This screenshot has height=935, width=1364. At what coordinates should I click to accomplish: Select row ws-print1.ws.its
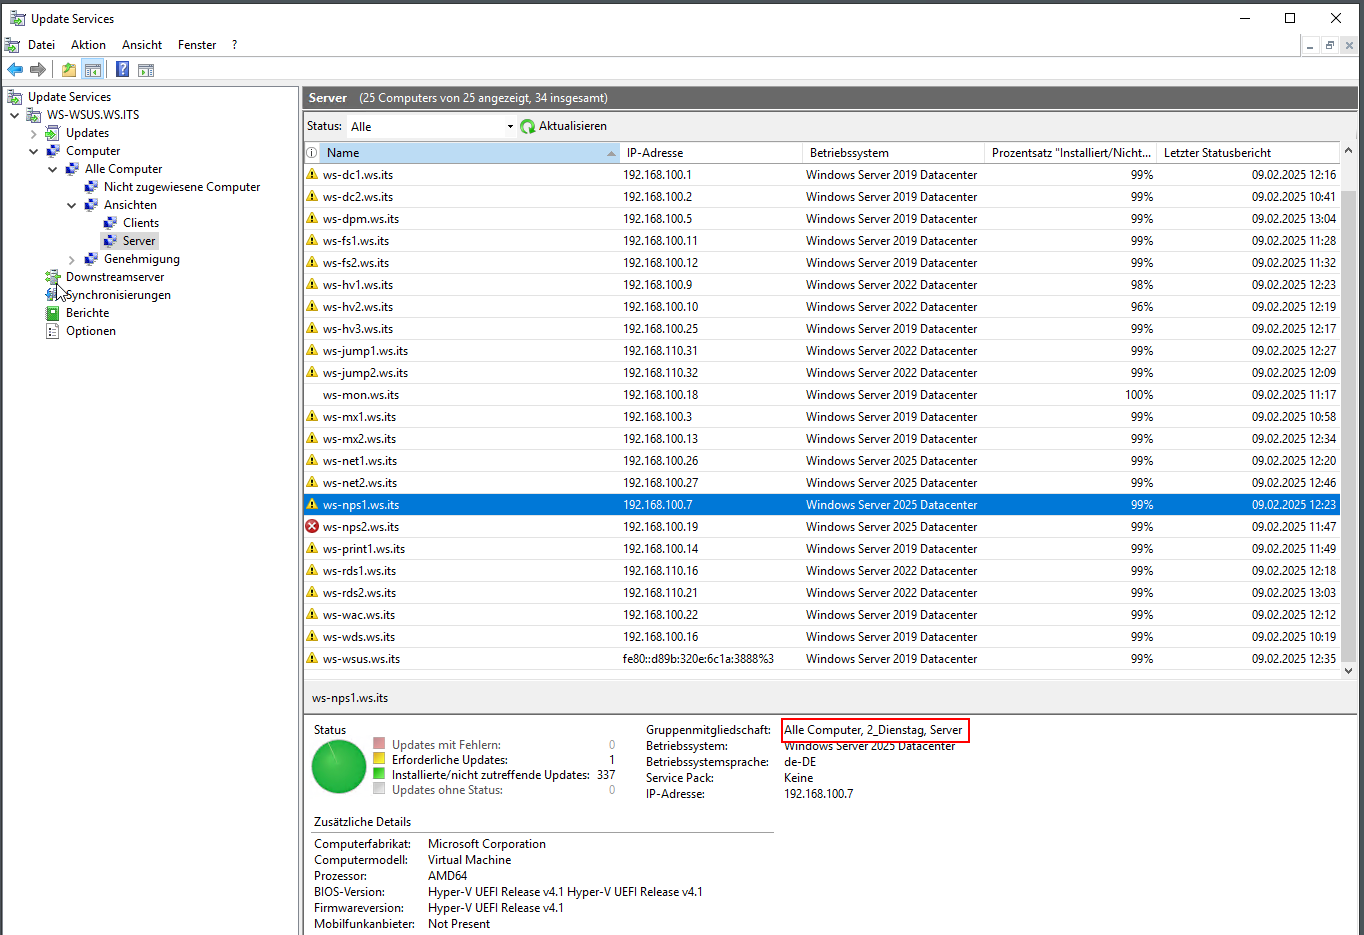[x=821, y=549]
